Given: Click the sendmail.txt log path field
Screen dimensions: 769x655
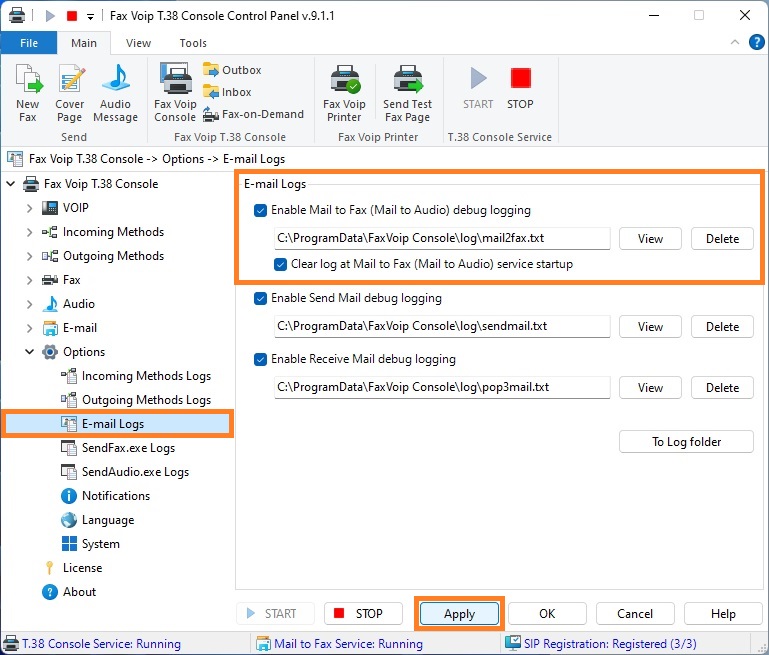Looking at the screenshot, I should [442, 327].
